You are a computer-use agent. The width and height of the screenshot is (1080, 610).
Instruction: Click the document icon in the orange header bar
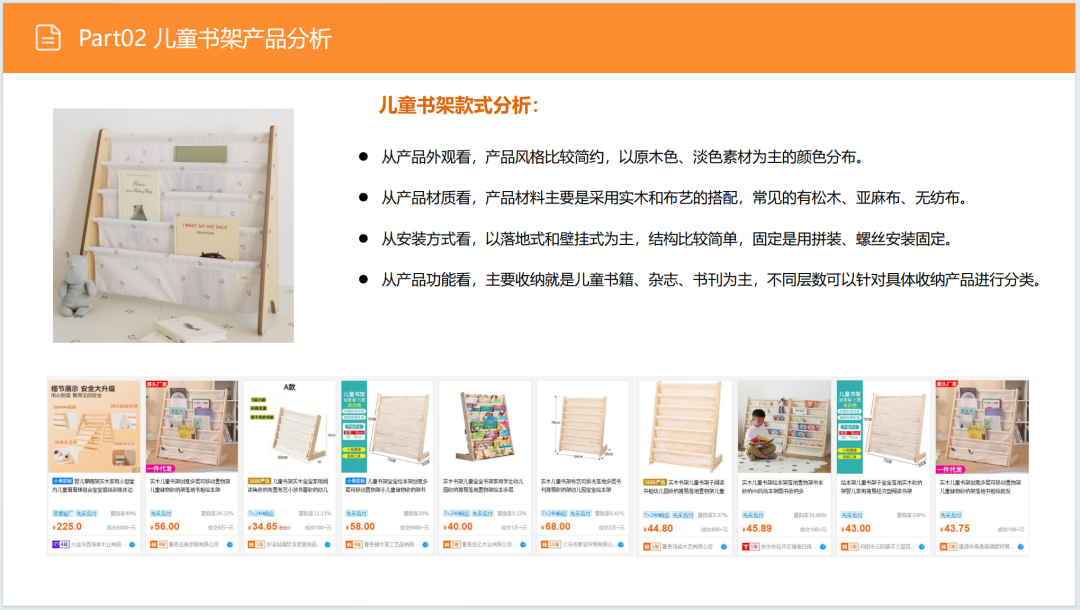[x=47, y=37]
